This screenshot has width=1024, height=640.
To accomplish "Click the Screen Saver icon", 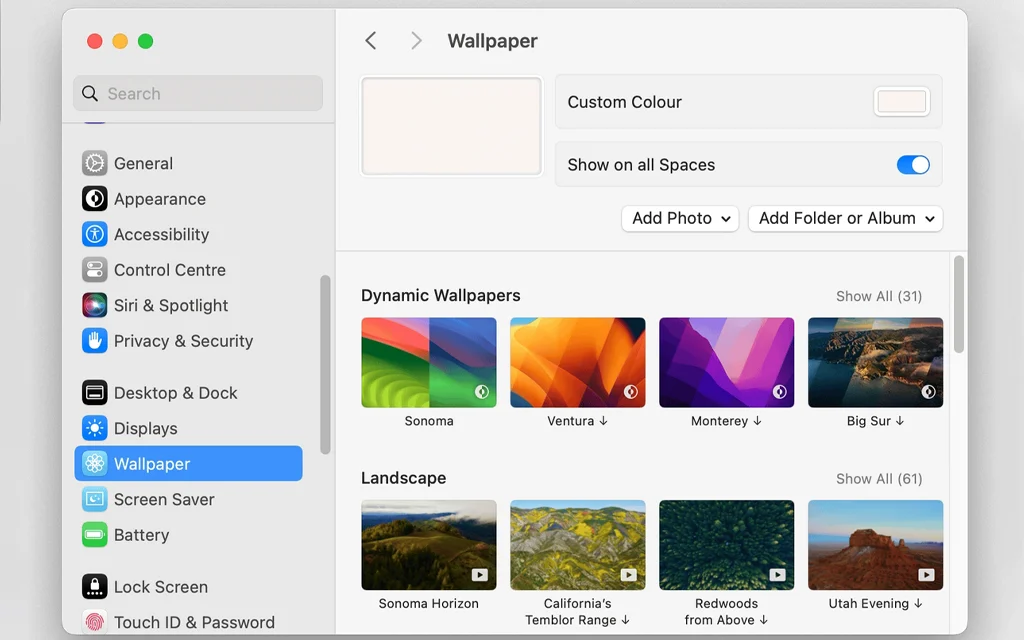I will coord(95,499).
